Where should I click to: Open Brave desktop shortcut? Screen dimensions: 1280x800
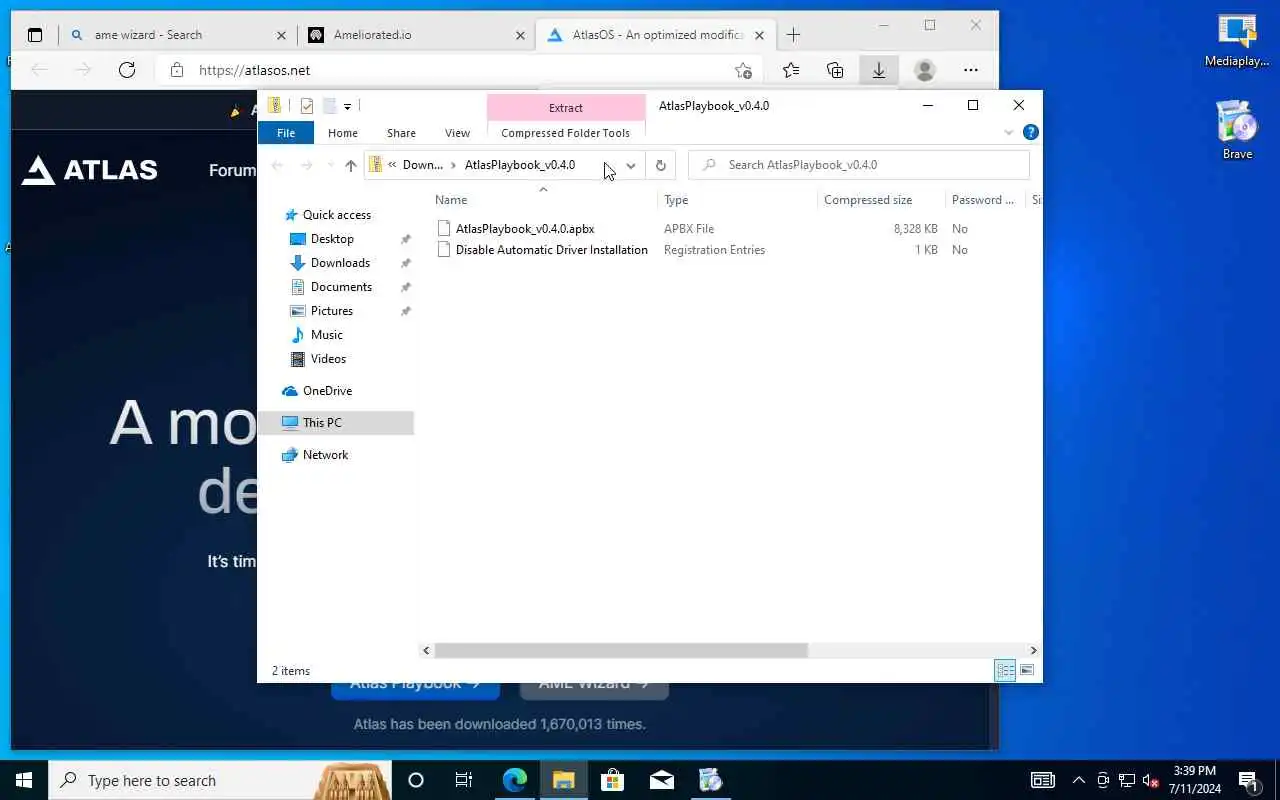point(1237,129)
